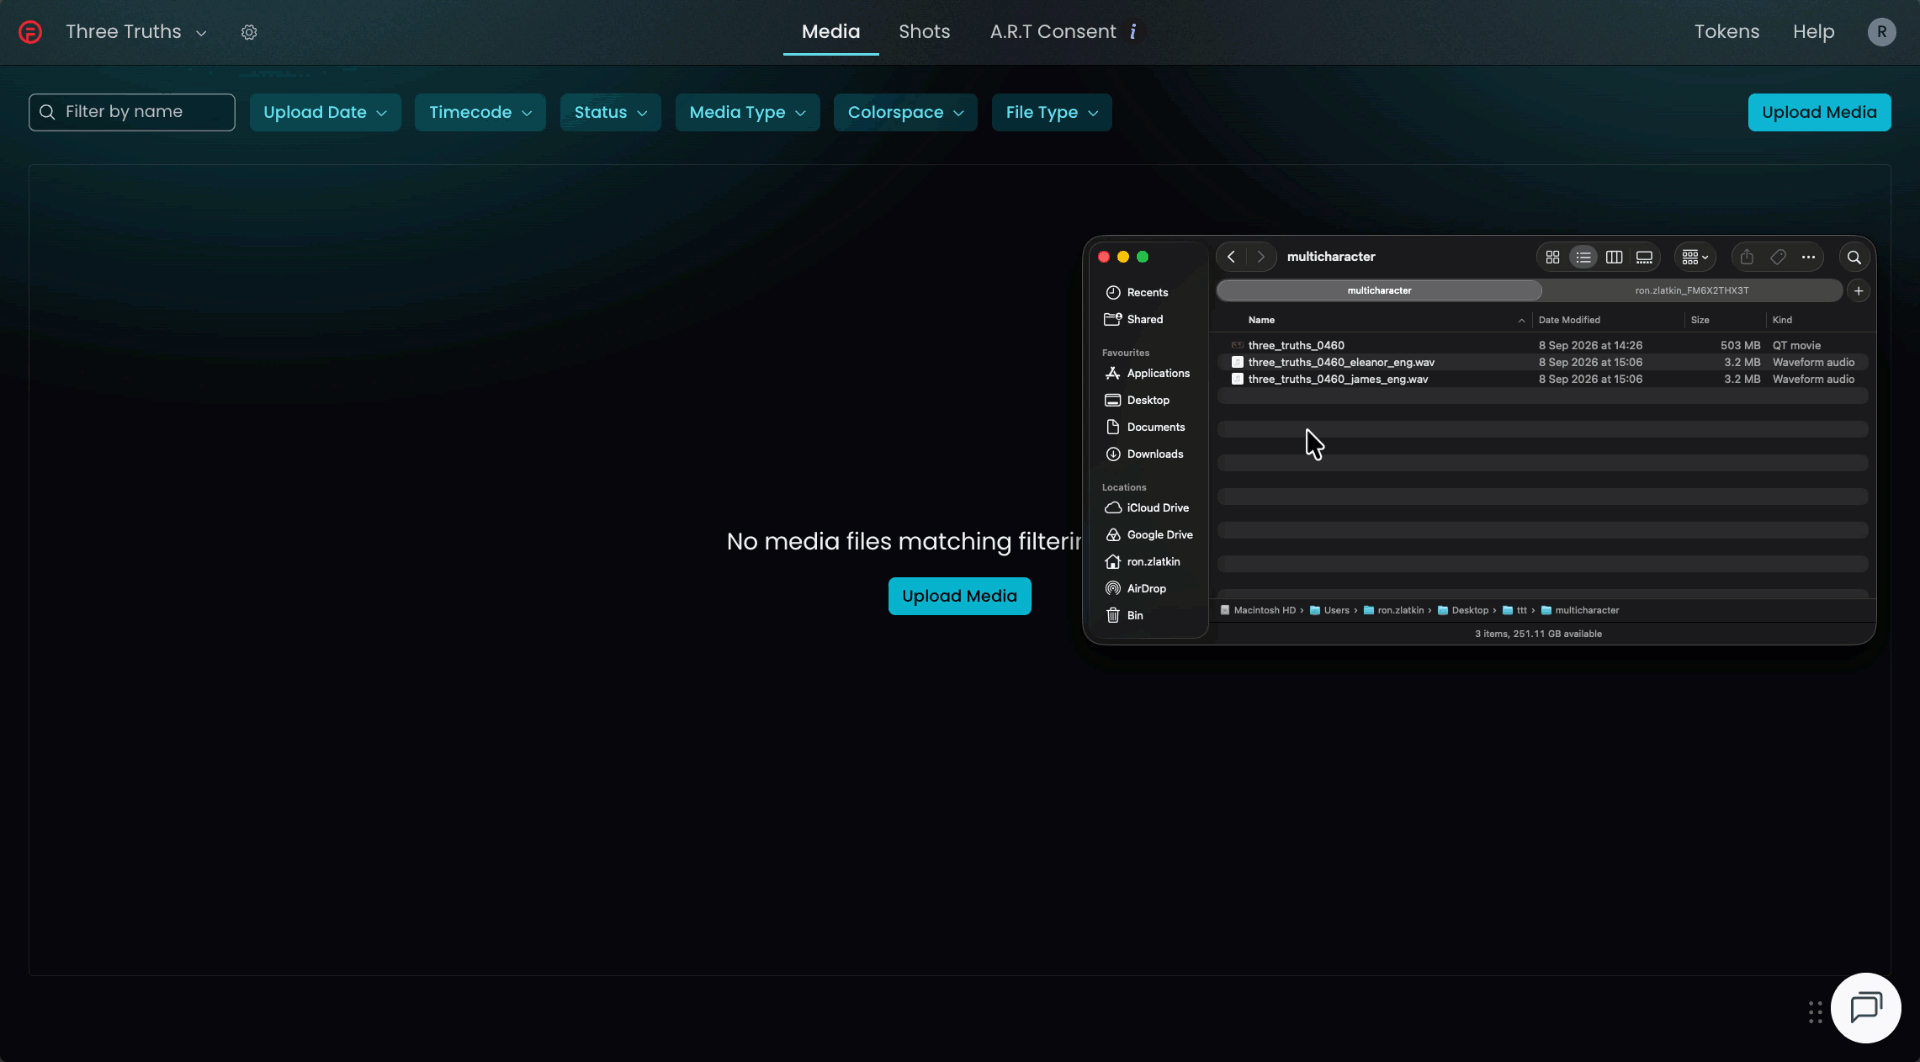Image resolution: width=1920 pixels, height=1062 pixels.
Task: Open Applications in Finder sidebar
Action: click(1148, 373)
